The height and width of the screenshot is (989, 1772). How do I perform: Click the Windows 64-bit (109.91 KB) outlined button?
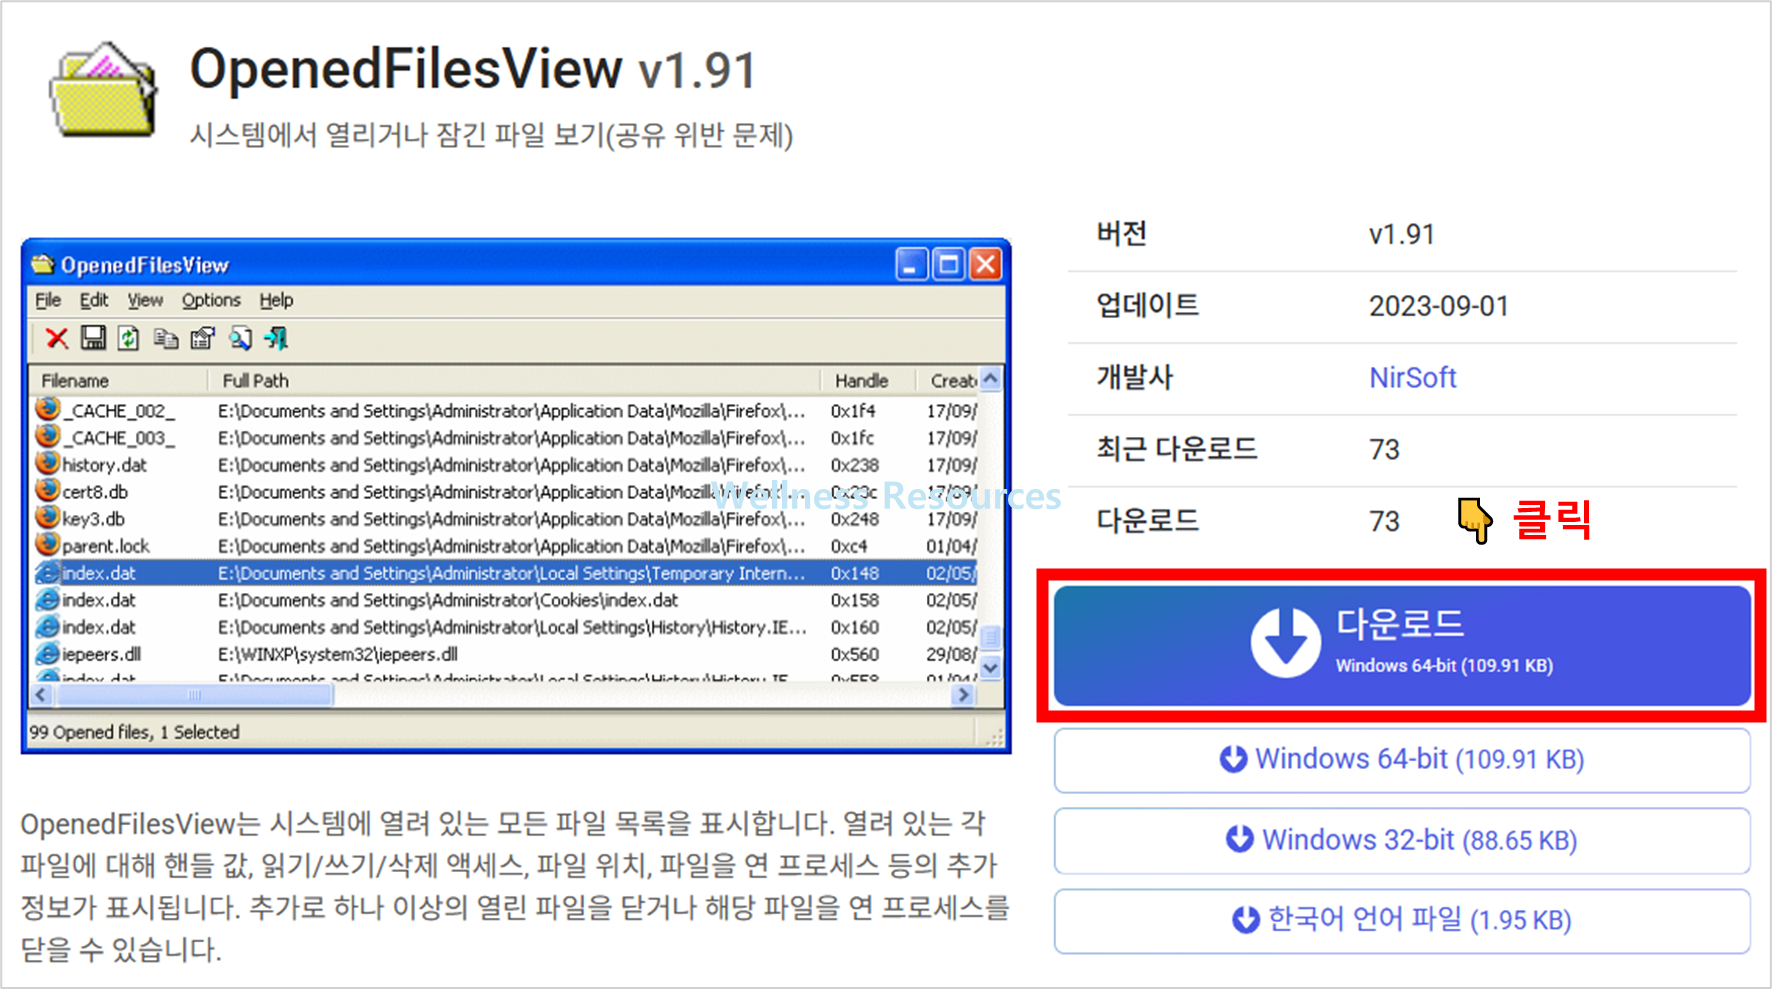(x=1402, y=760)
